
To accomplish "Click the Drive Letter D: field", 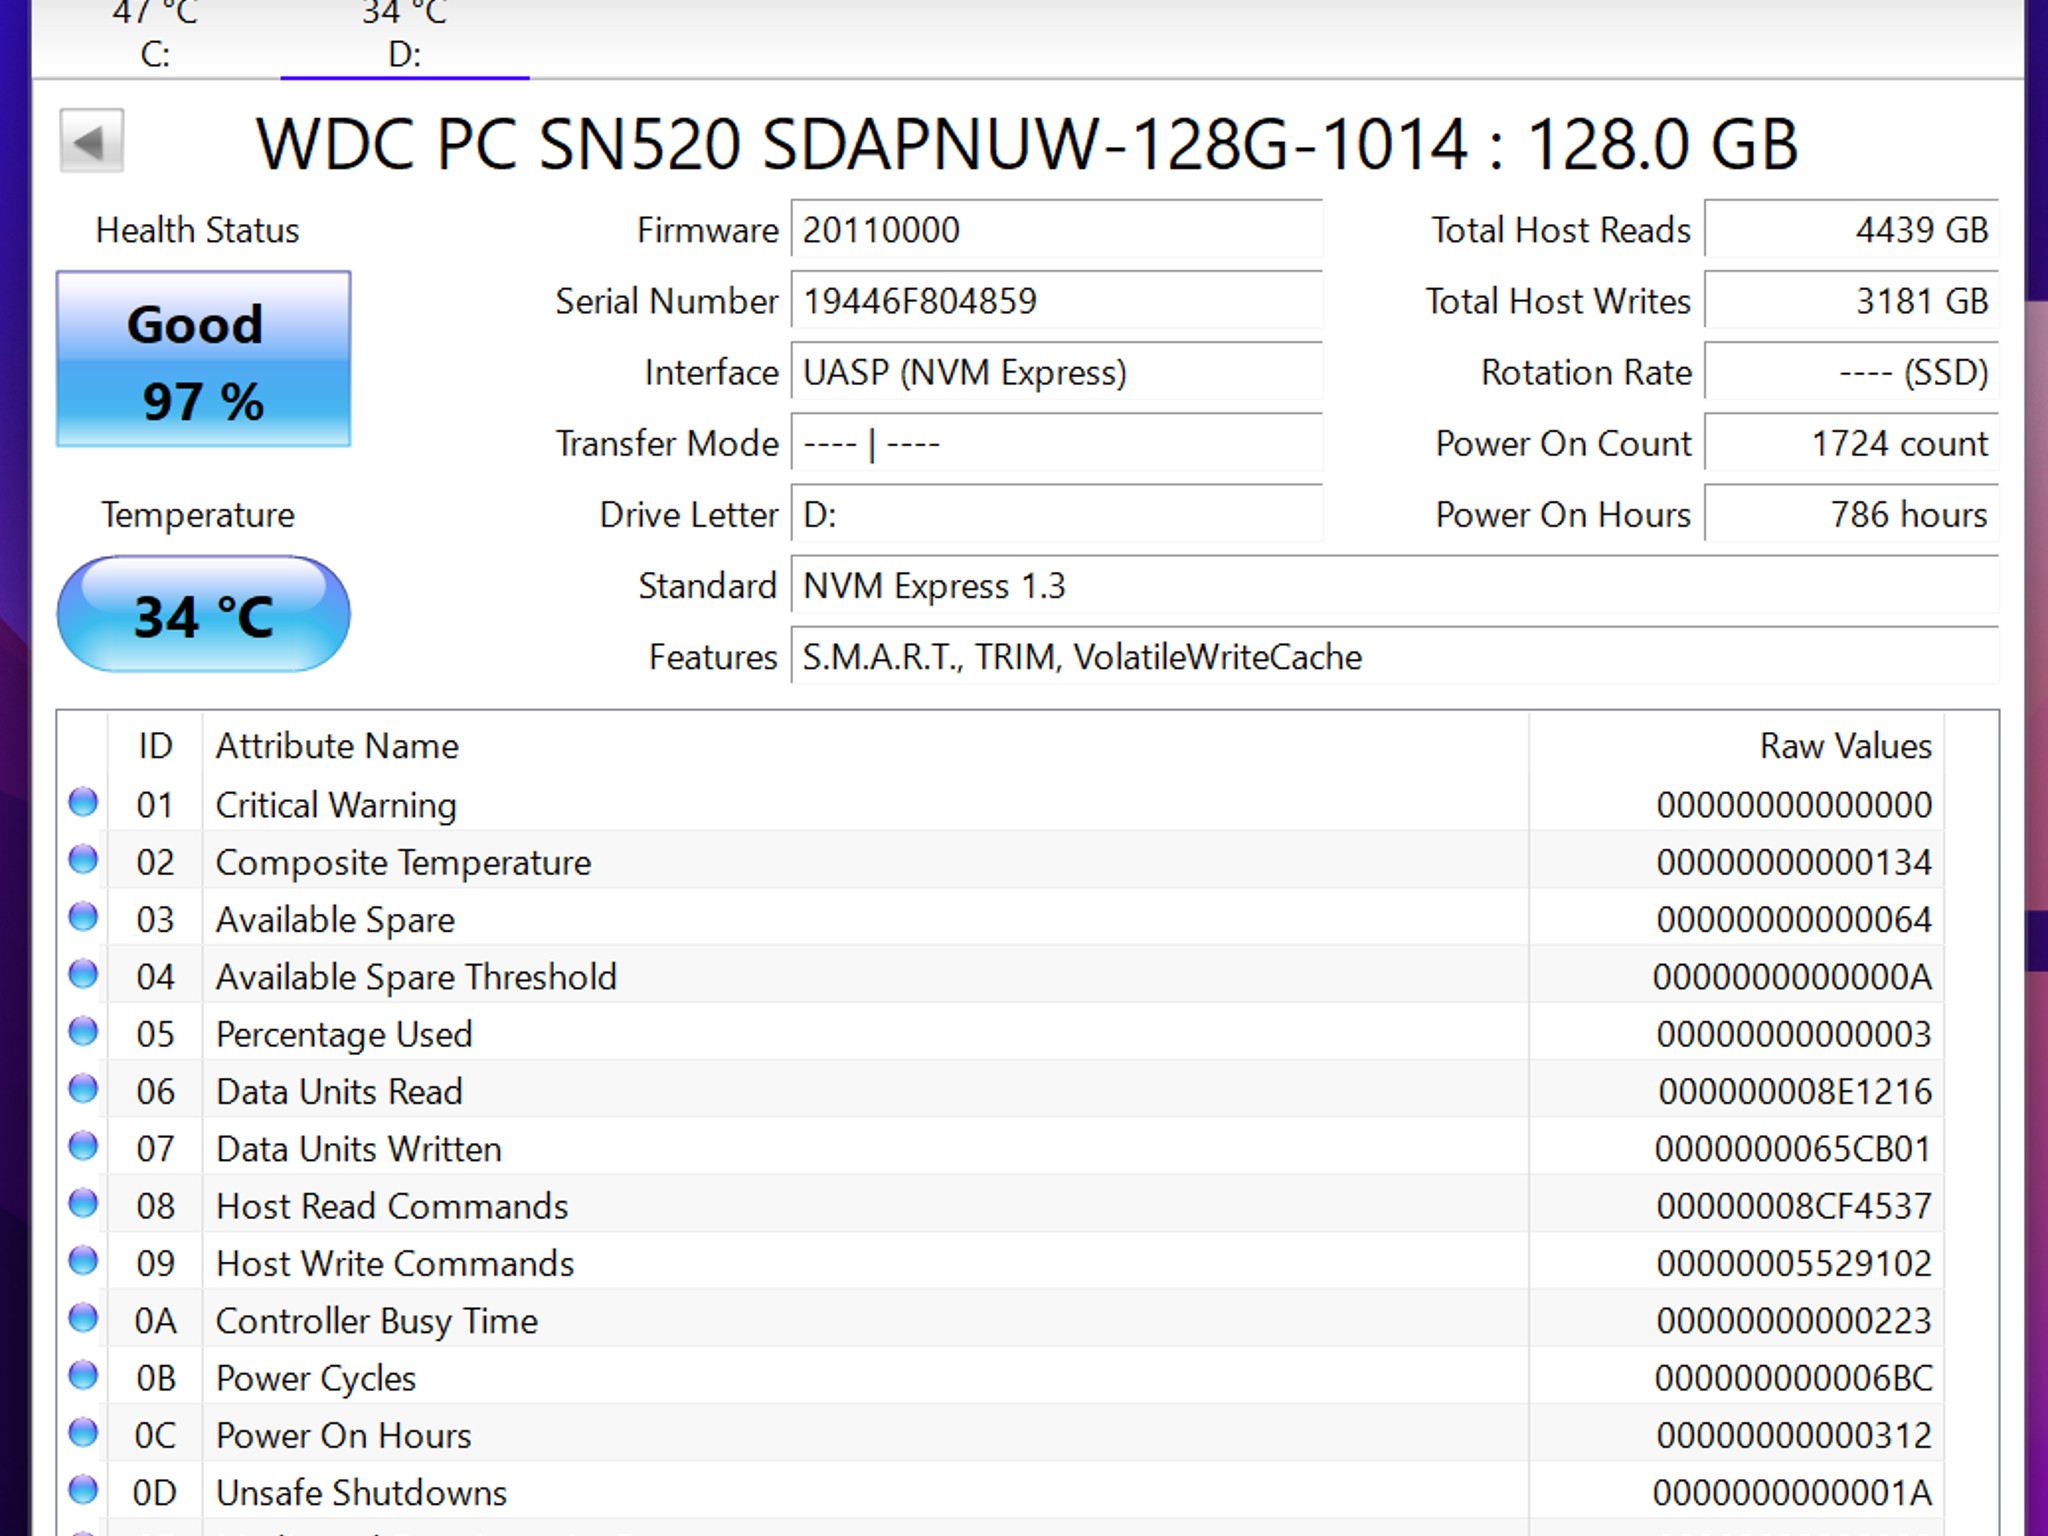I will pyautogui.click(x=1056, y=514).
